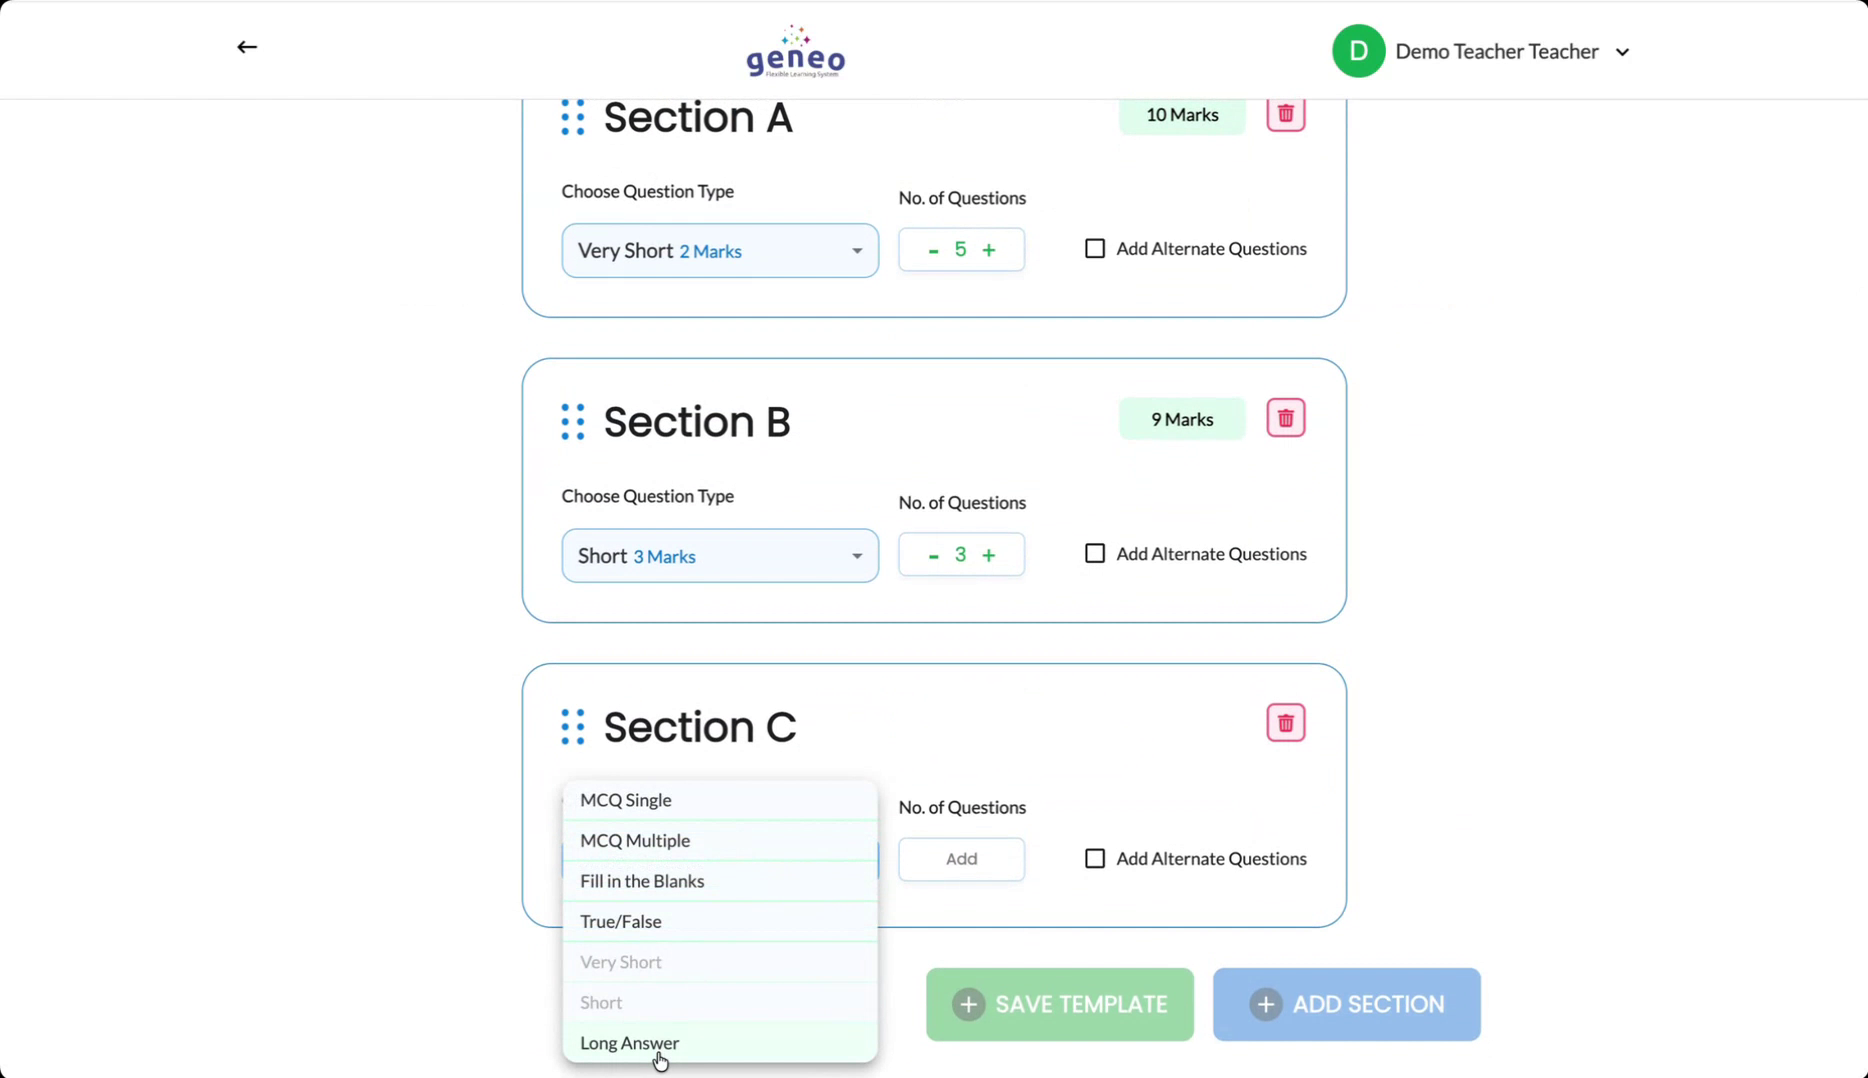Enable Add Alternate Questions for Section B
Viewport: 1868px width, 1078px height.
point(1095,554)
